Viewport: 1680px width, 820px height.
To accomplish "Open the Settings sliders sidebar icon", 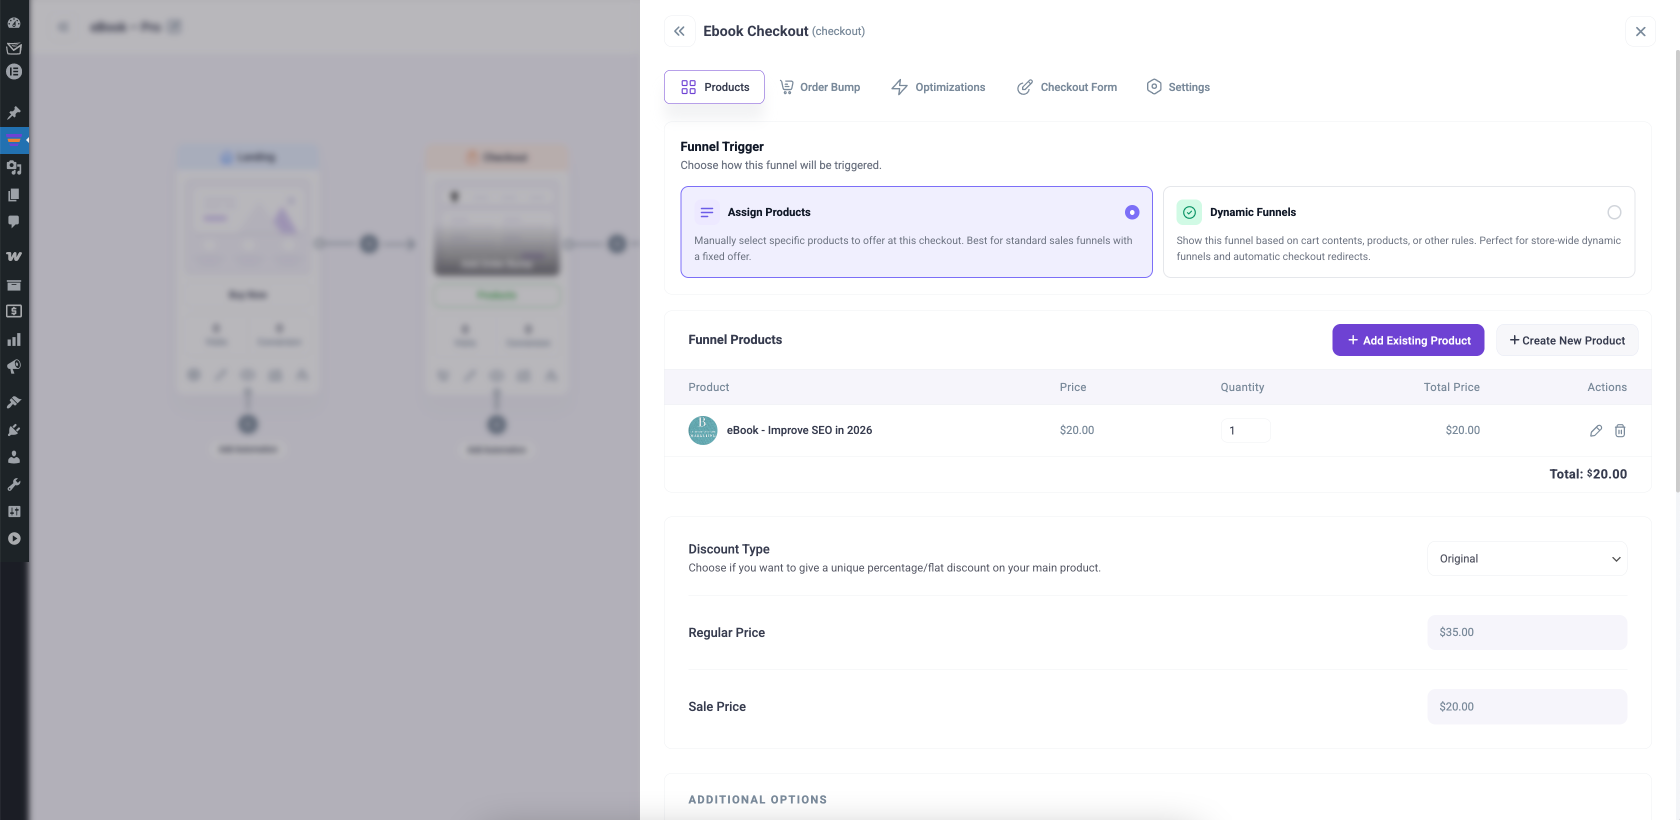I will (x=14, y=511).
